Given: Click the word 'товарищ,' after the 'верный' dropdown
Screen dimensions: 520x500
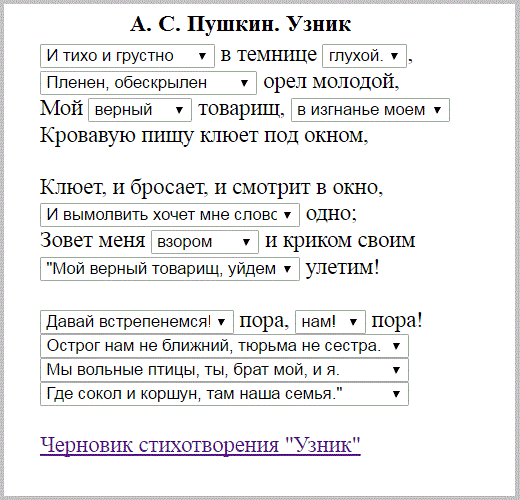Looking at the screenshot, I should [x=242, y=109].
